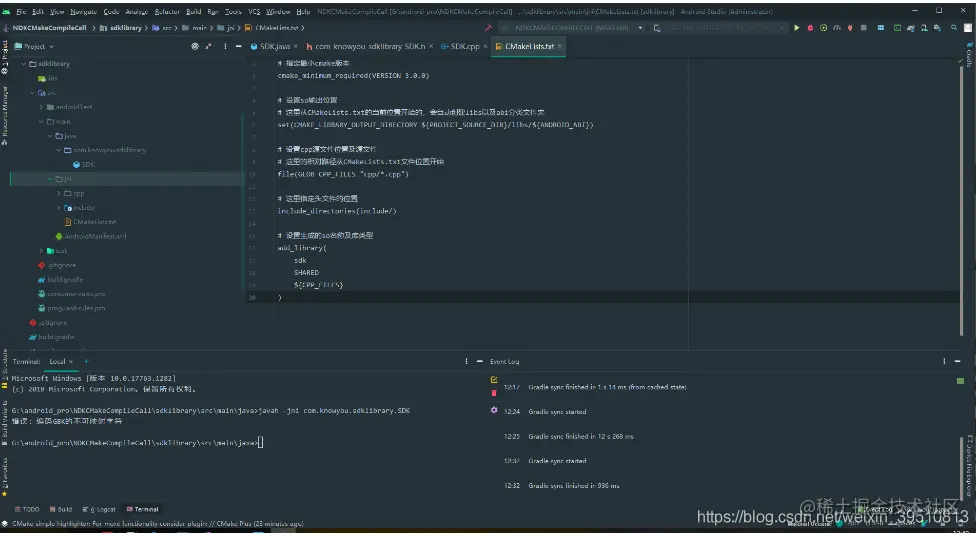Viewport: 979px width, 536px height.
Task: Open run configuration NDKCMAKECOMPILECALL dropdown
Action: pyautogui.click(x=571, y=28)
